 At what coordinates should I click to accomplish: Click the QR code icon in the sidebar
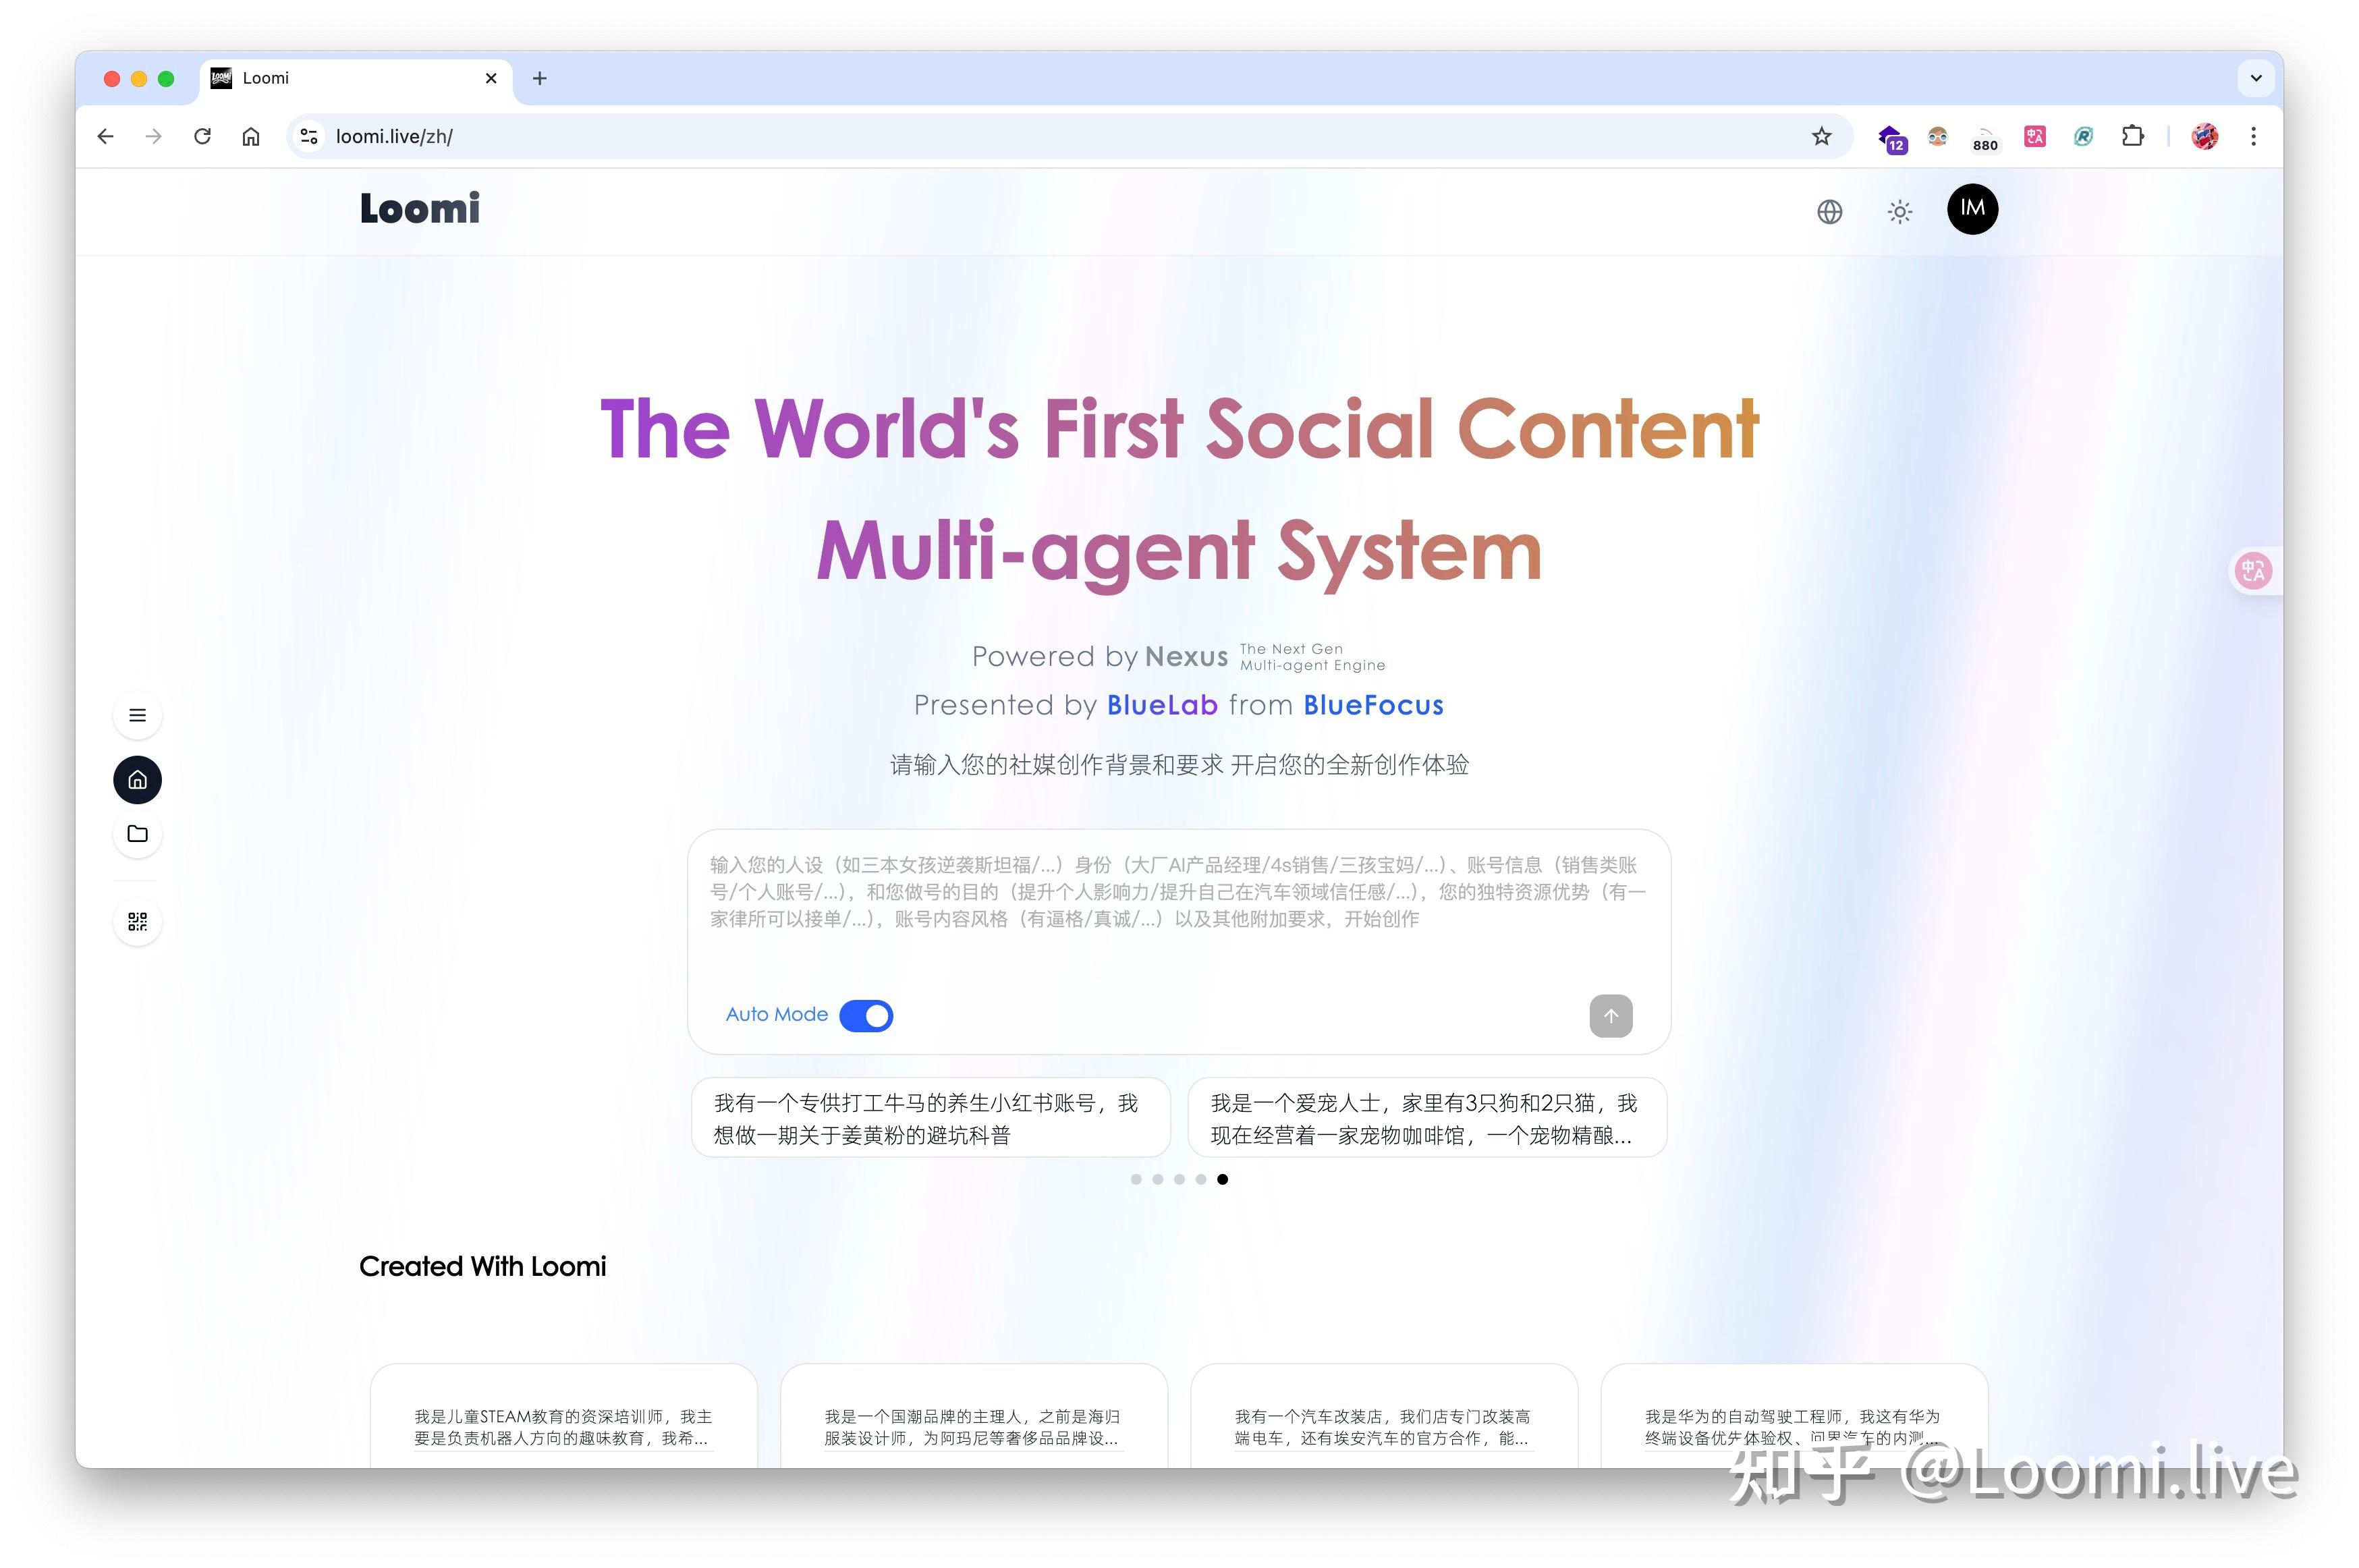(137, 921)
